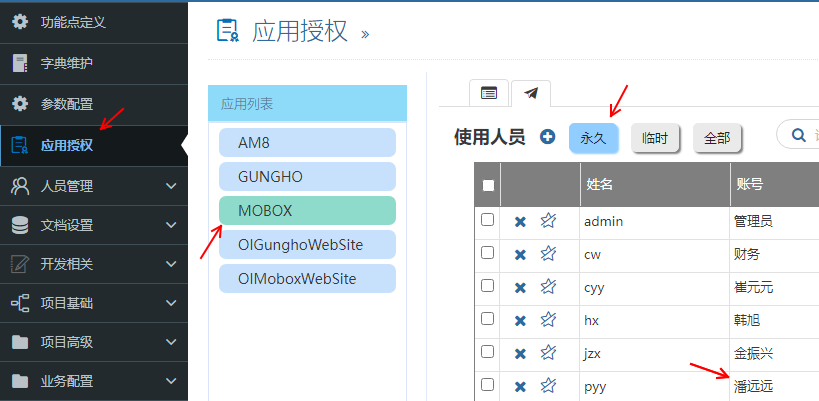Select OIMoboxWebSite in the application list
819x401 pixels.
click(x=307, y=278)
